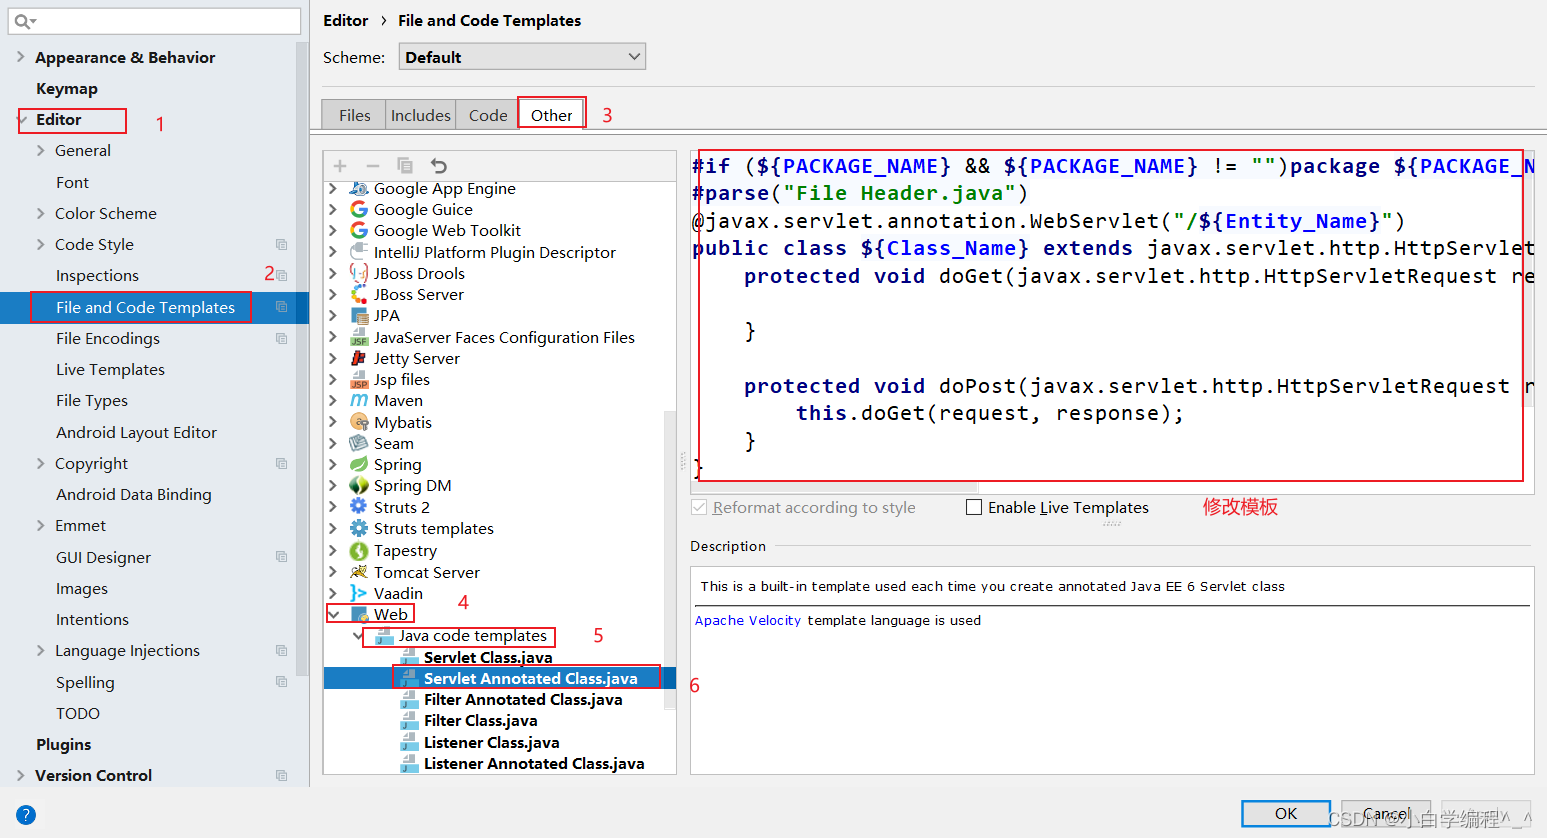The height and width of the screenshot is (838, 1547).
Task: Select Listener Annotated Class.java template
Action: [x=534, y=763]
